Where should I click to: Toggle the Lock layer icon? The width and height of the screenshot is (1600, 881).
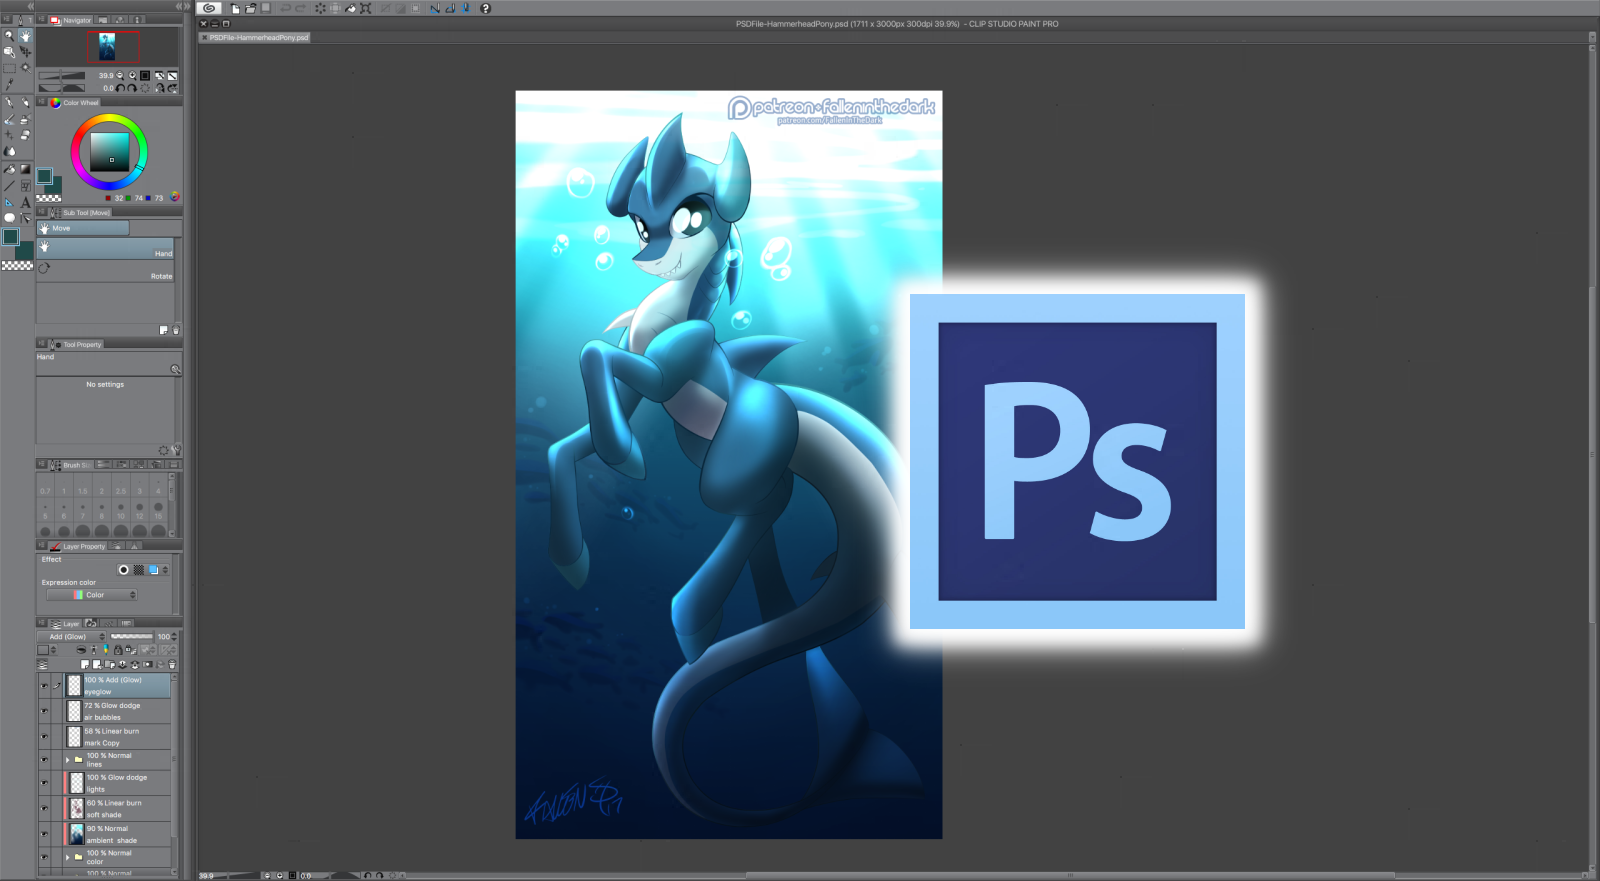coord(118,650)
